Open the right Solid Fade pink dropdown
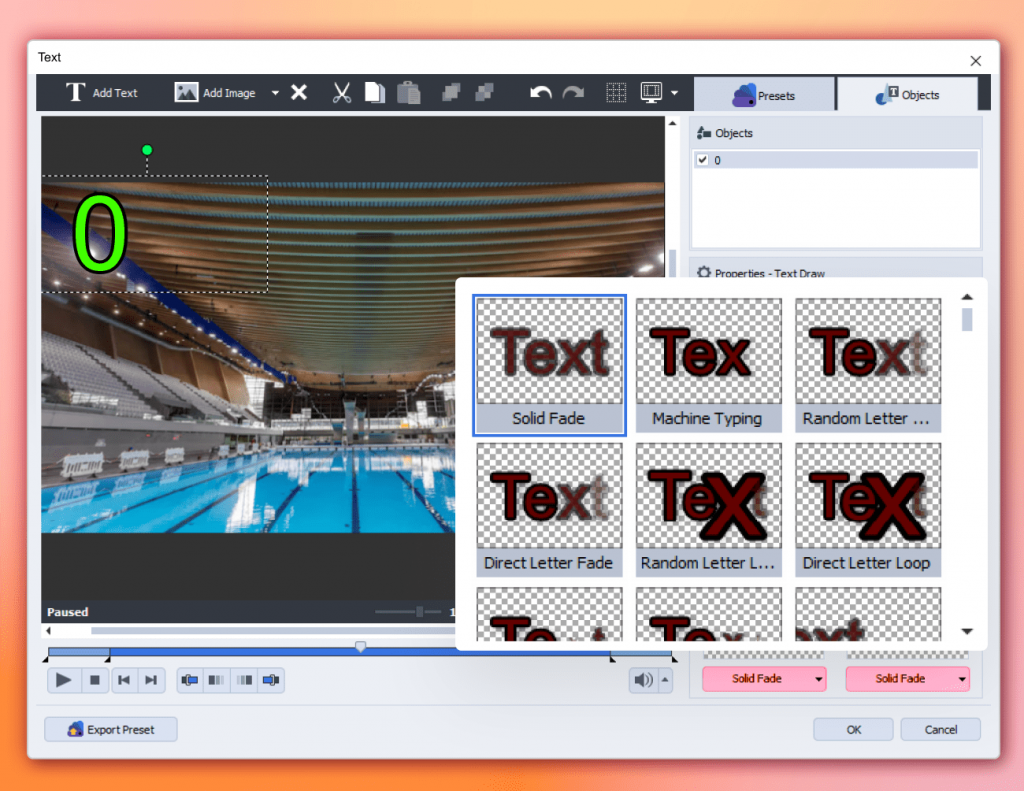 [961, 679]
